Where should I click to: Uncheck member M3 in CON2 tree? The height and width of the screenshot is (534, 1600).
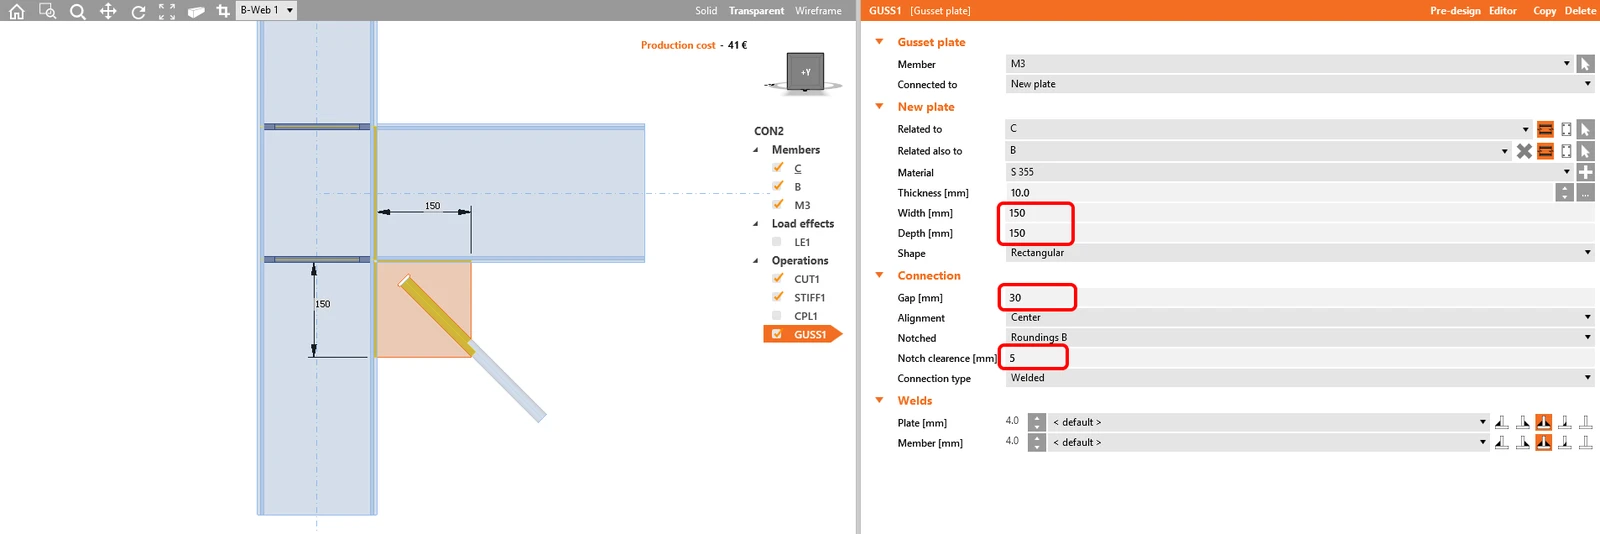777,205
